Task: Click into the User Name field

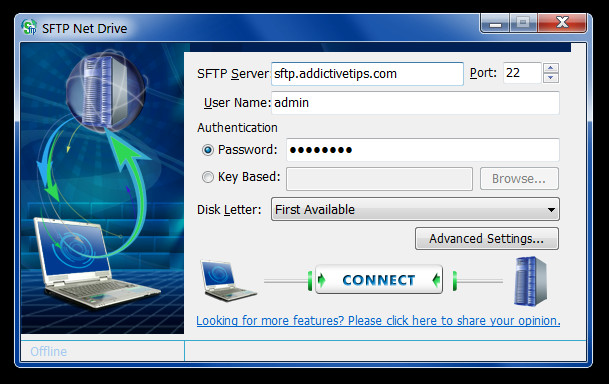Action: pos(415,103)
